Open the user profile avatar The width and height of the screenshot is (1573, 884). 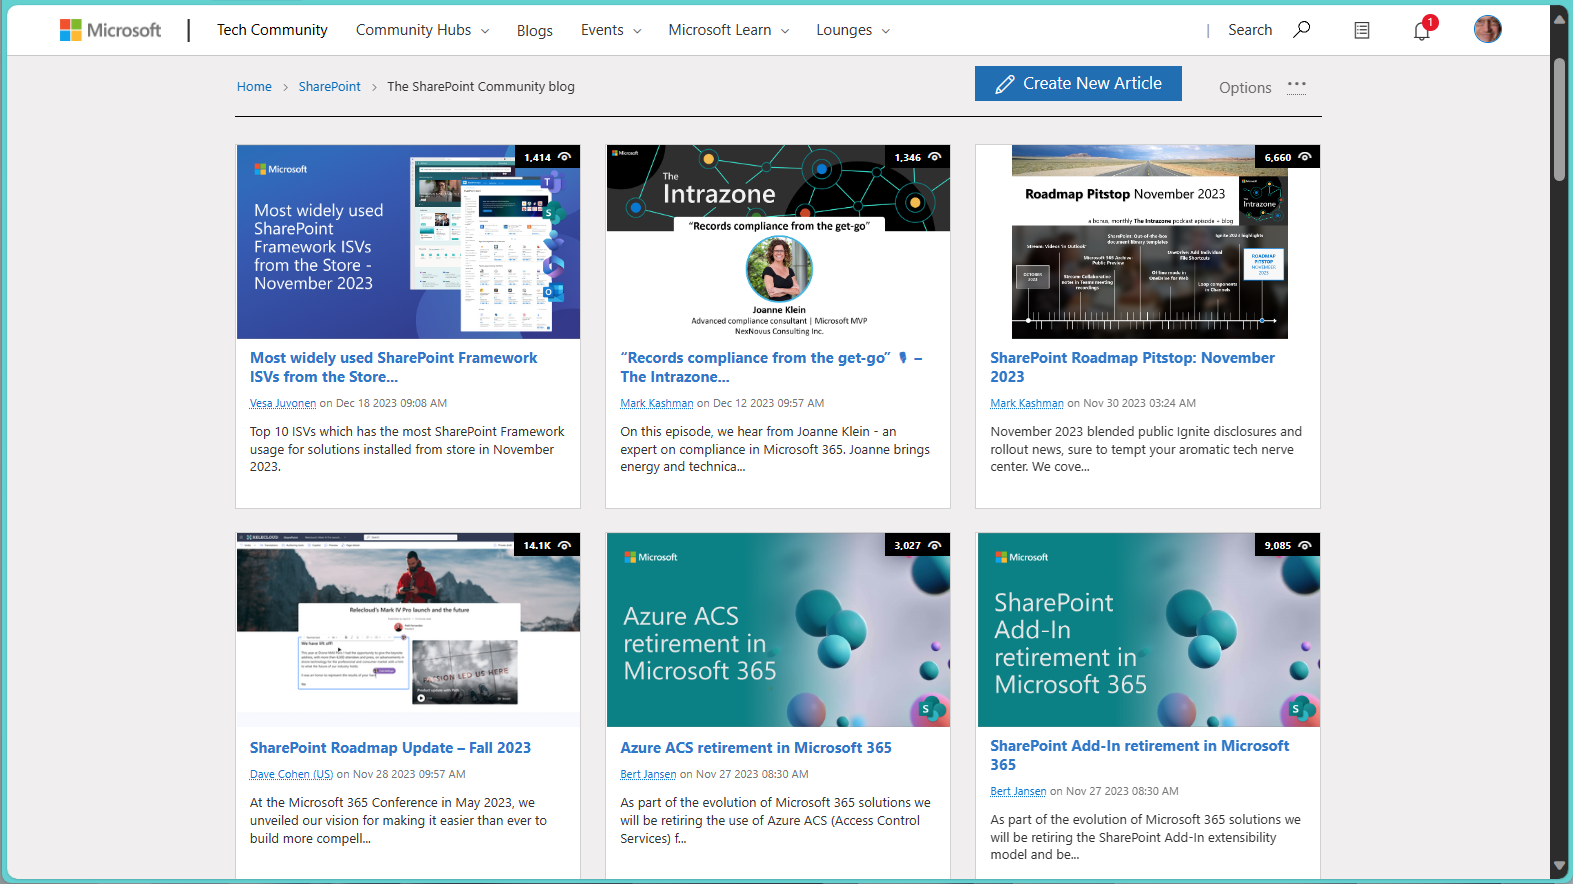point(1487,29)
